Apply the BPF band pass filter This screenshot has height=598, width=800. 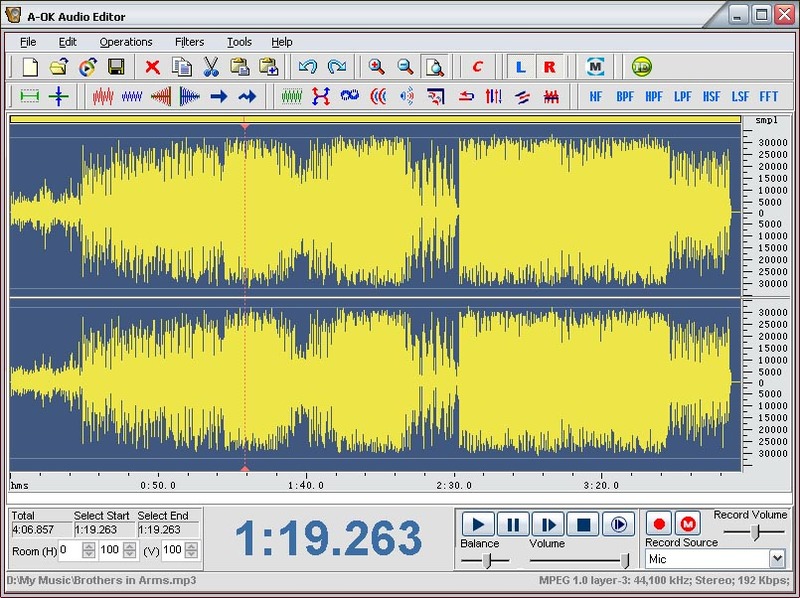click(x=624, y=96)
